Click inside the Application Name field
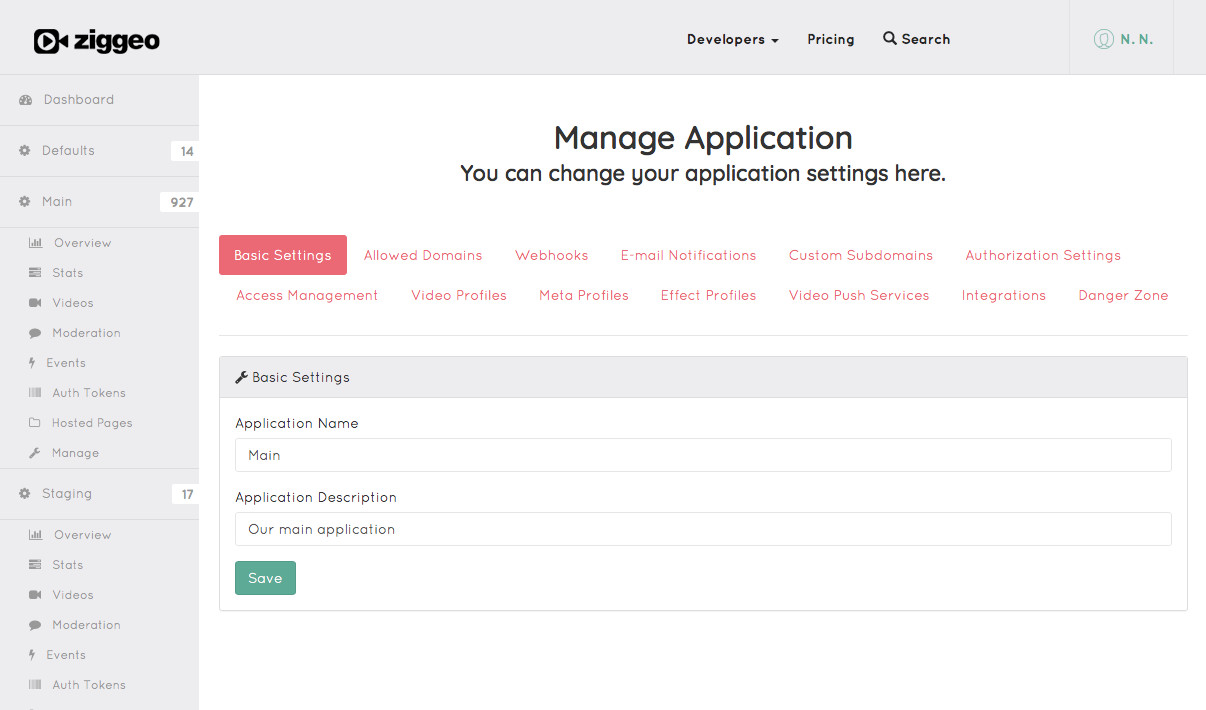The height and width of the screenshot is (710, 1206). 703,455
